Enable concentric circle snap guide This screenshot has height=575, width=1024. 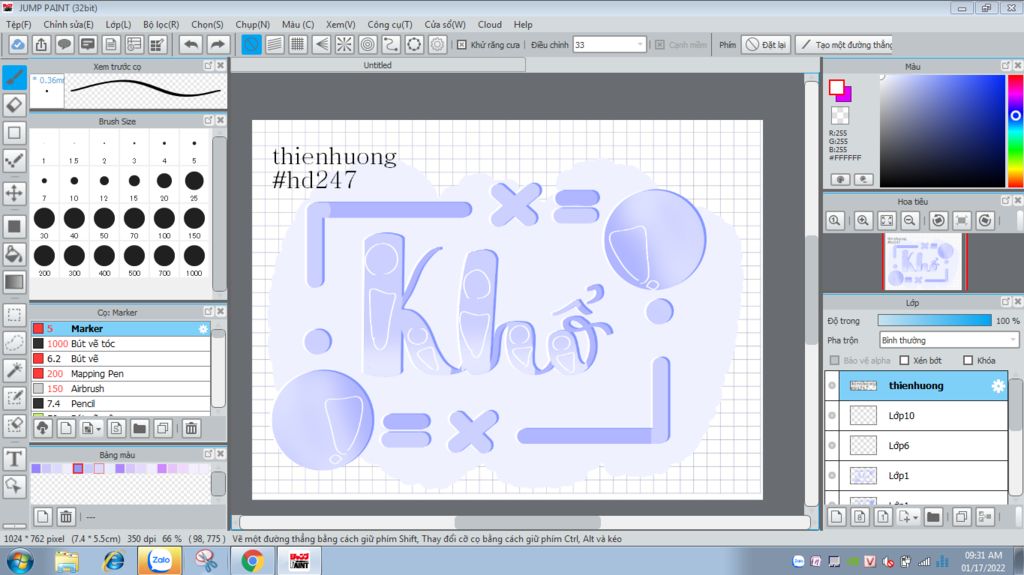[368, 44]
